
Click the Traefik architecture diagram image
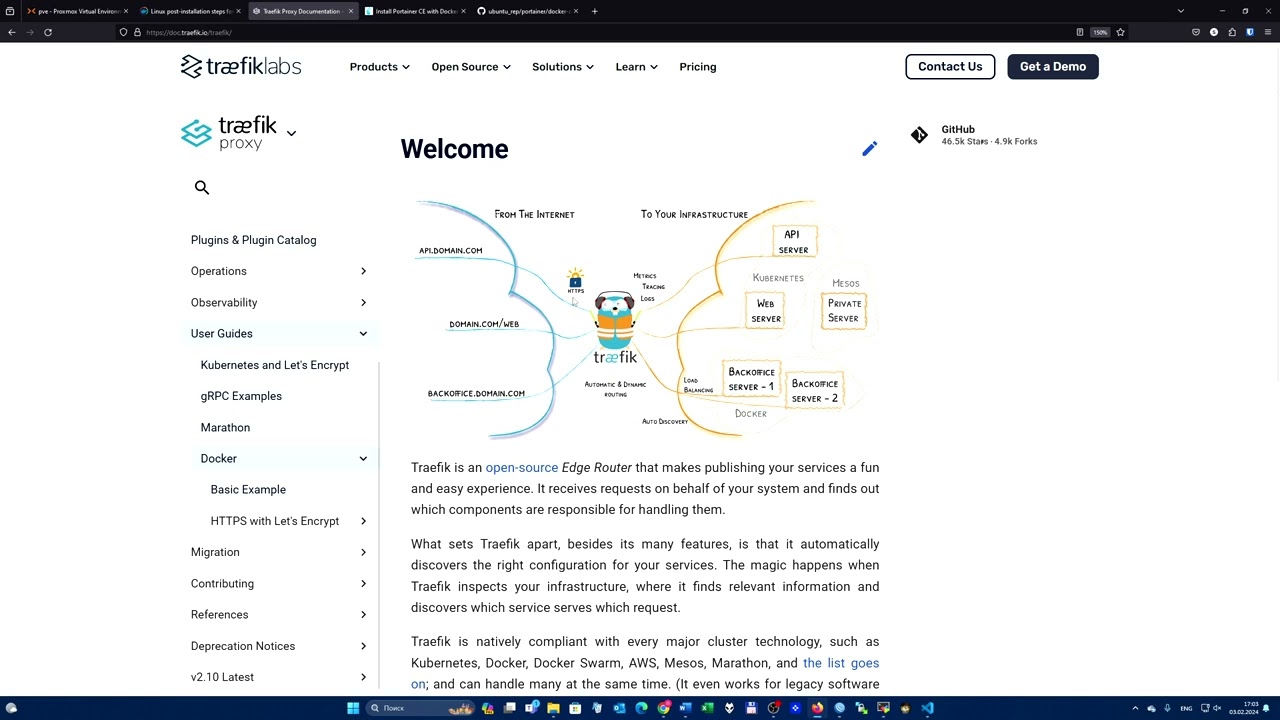point(645,320)
